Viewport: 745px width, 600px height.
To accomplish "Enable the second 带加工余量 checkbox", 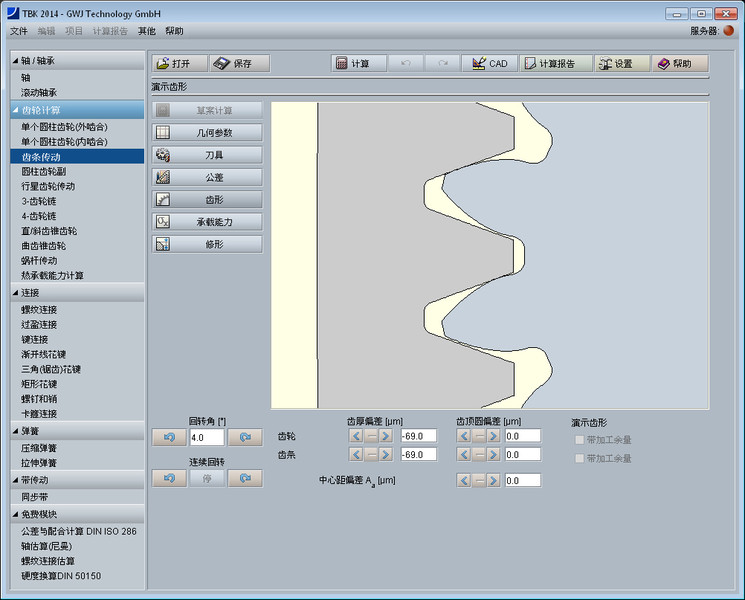I will pyautogui.click(x=579, y=458).
